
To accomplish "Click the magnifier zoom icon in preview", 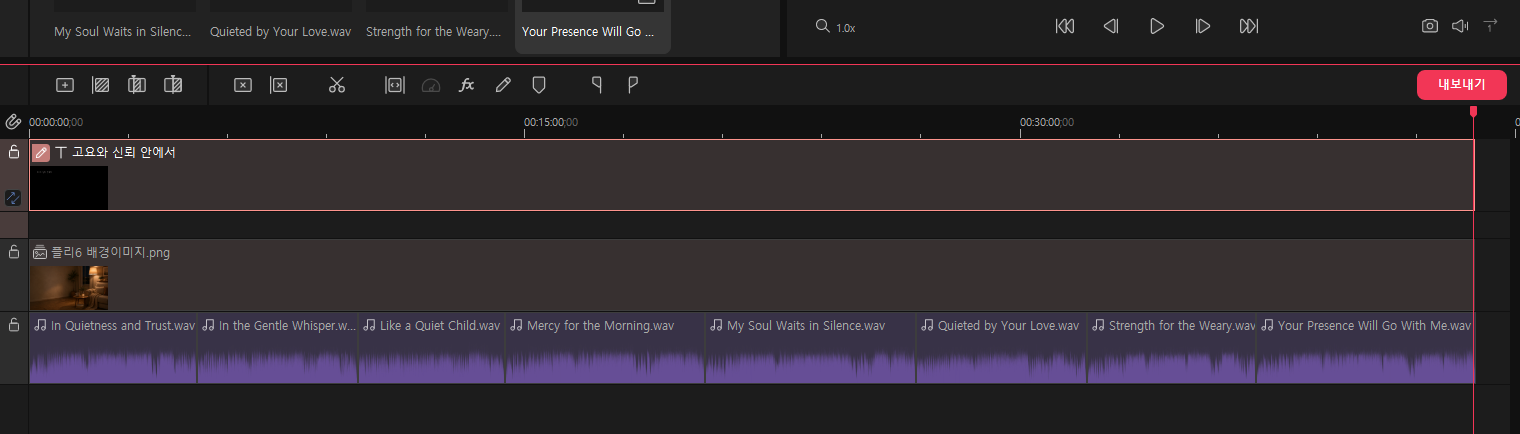I will tap(822, 26).
